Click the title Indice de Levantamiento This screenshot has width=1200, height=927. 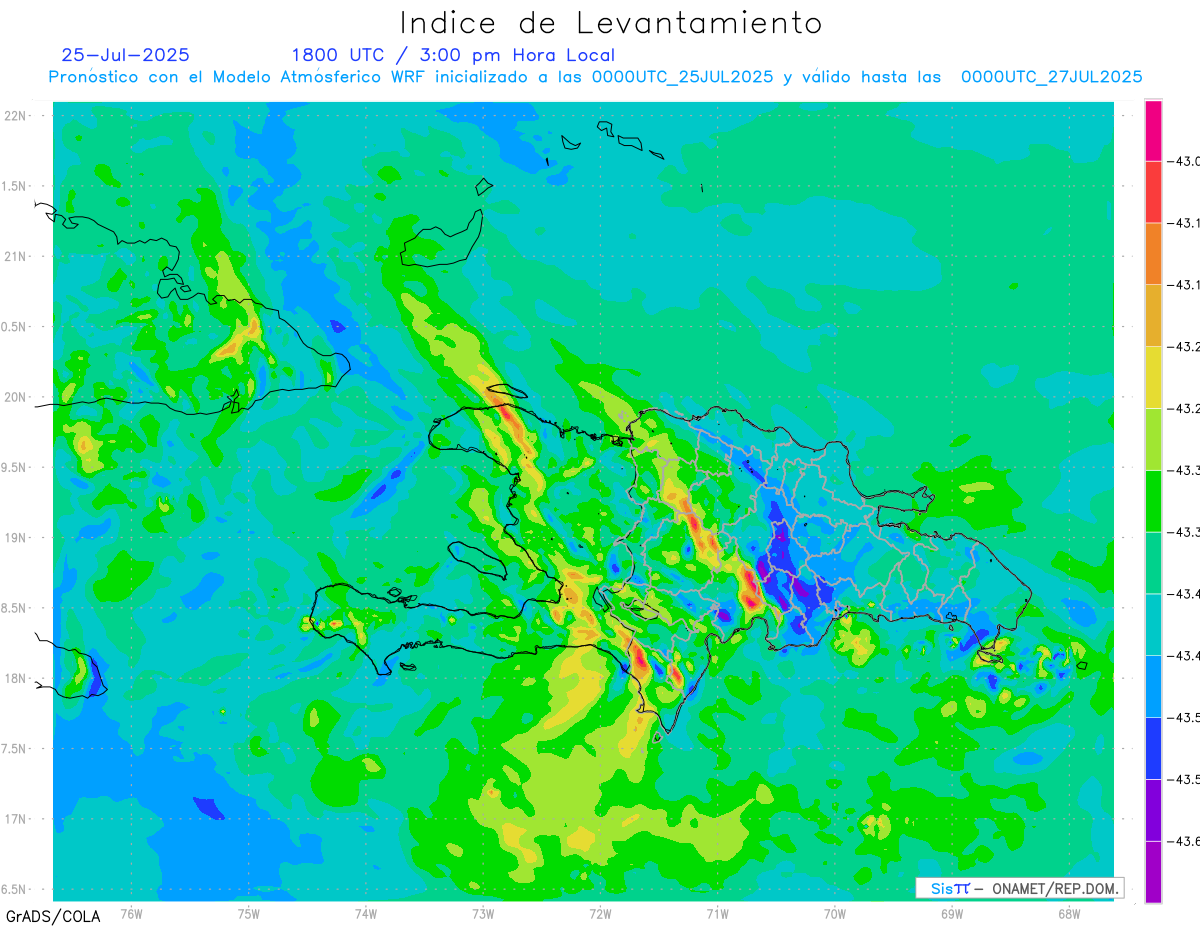(x=611, y=23)
